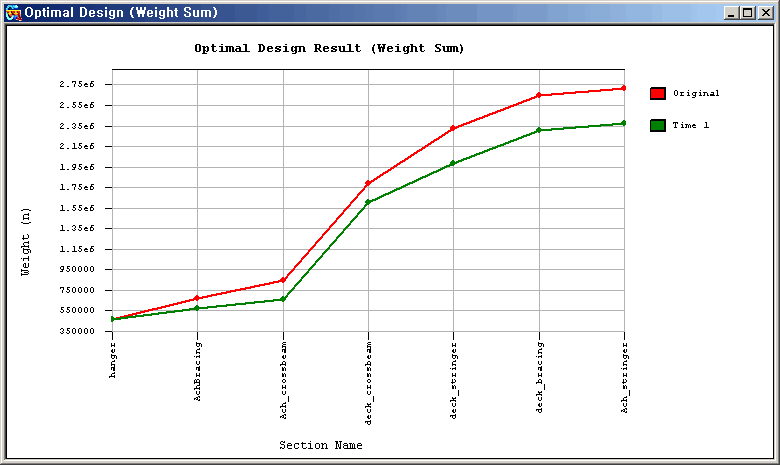Click the '2.55e6' y-axis value

tap(77, 105)
